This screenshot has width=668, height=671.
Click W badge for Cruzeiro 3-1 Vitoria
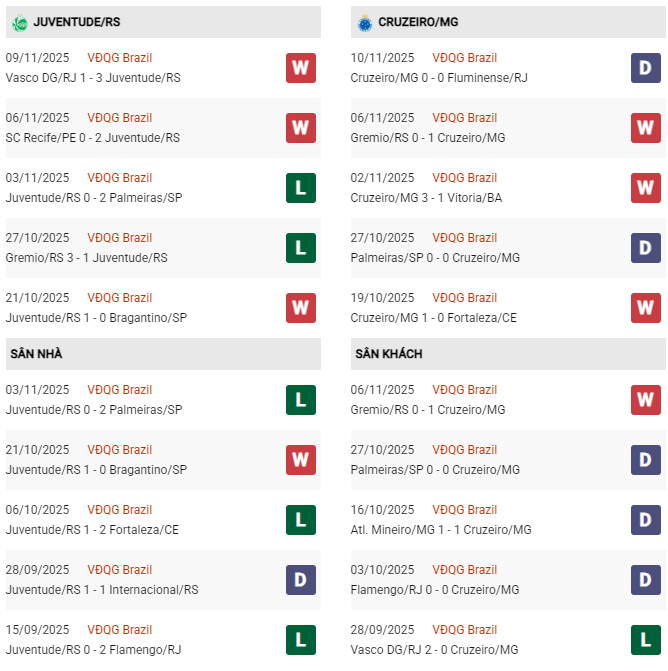pos(645,188)
